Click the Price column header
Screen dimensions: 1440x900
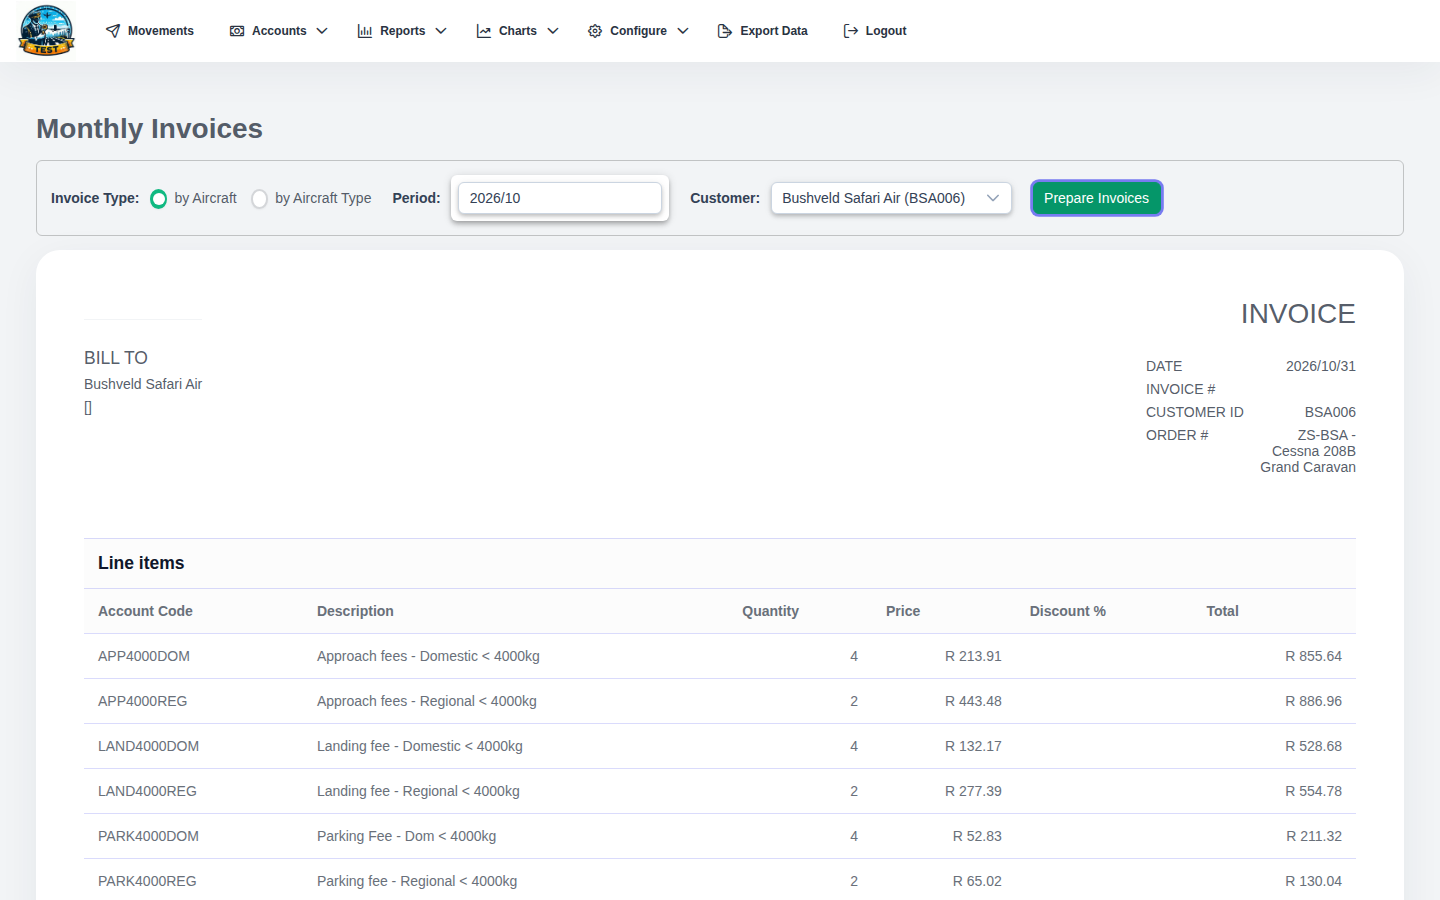pos(903,611)
